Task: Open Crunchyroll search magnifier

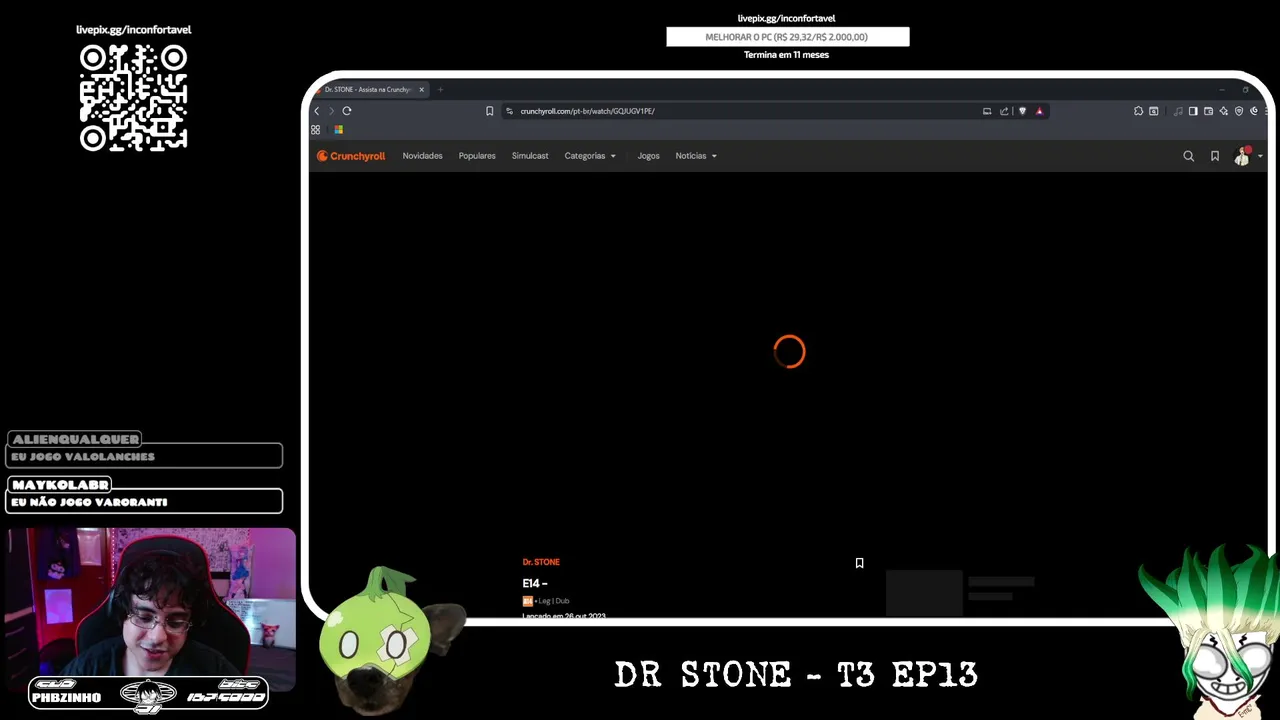Action: pos(1189,156)
